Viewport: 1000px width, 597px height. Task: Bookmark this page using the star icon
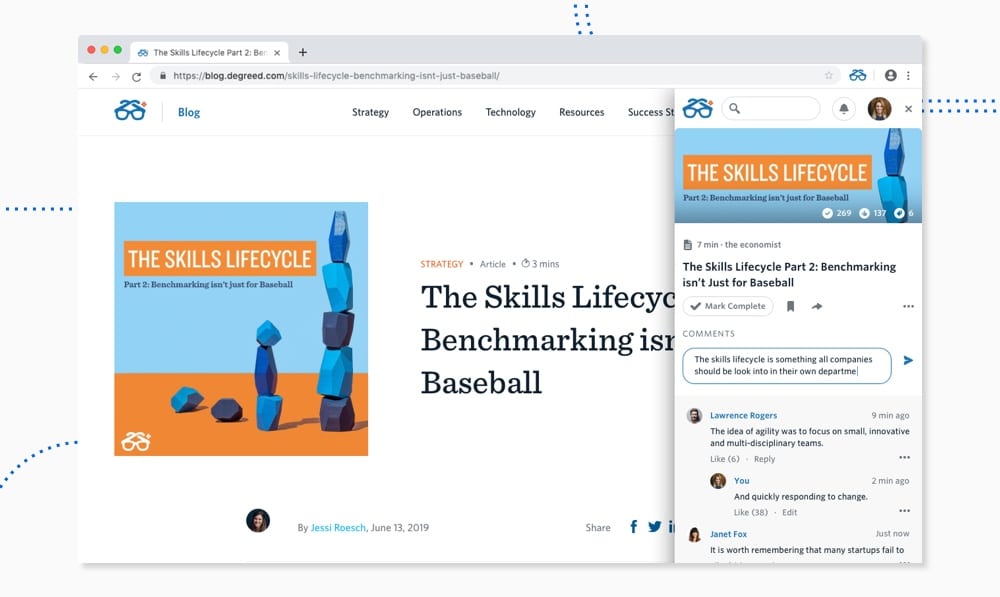(828, 76)
